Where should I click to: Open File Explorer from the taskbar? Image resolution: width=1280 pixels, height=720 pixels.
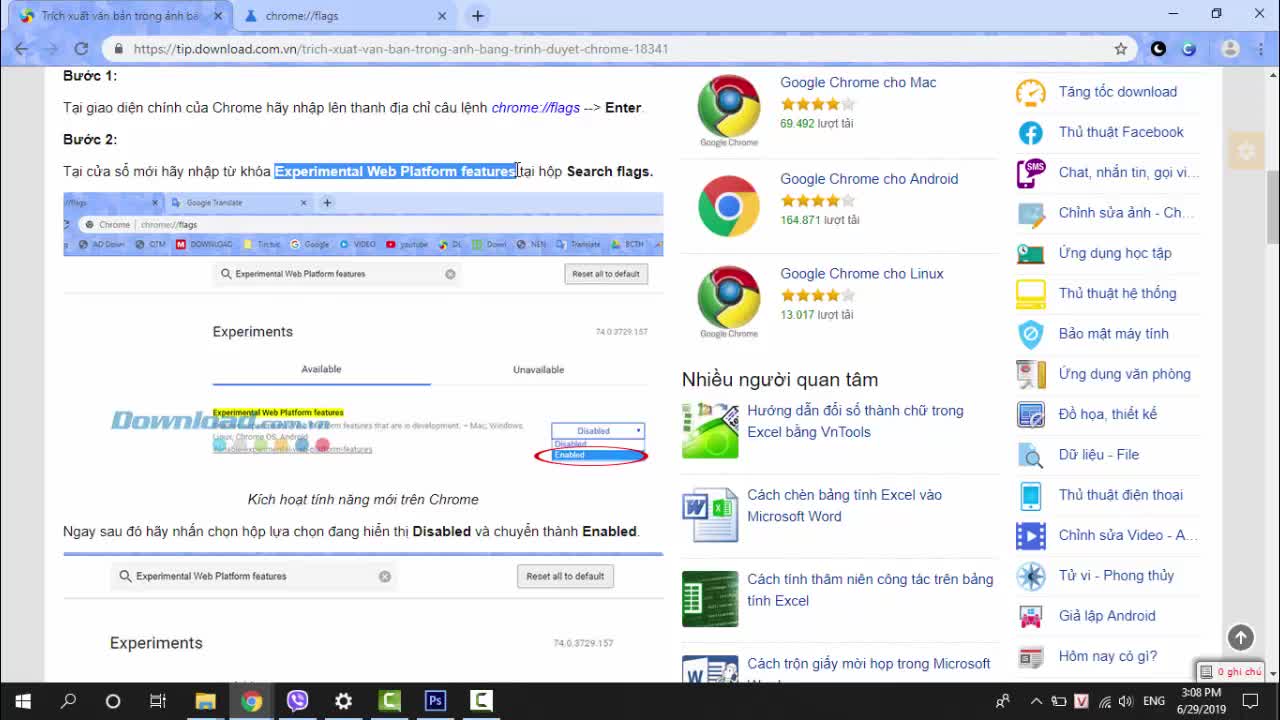[x=205, y=701]
